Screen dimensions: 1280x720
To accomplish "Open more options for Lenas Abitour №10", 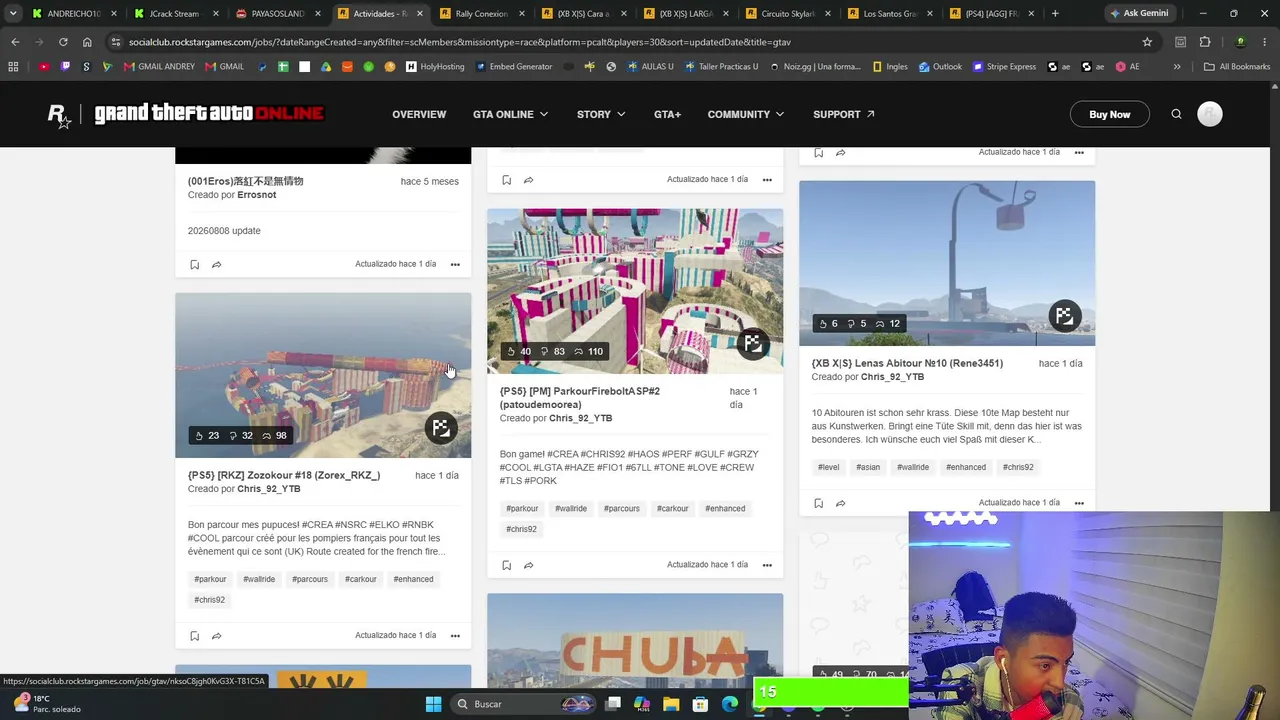I will [1079, 503].
